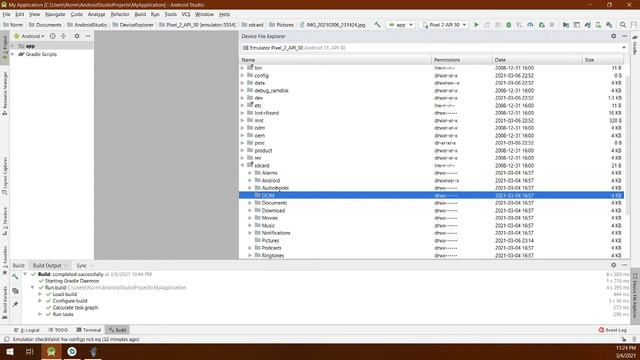Click the pin icon in Build panel
The image size is (640, 360).
(15, 304)
